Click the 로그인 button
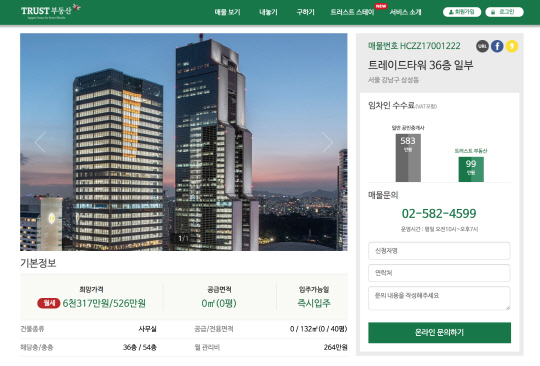The height and width of the screenshot is (366, 540). tap(504, 12)
